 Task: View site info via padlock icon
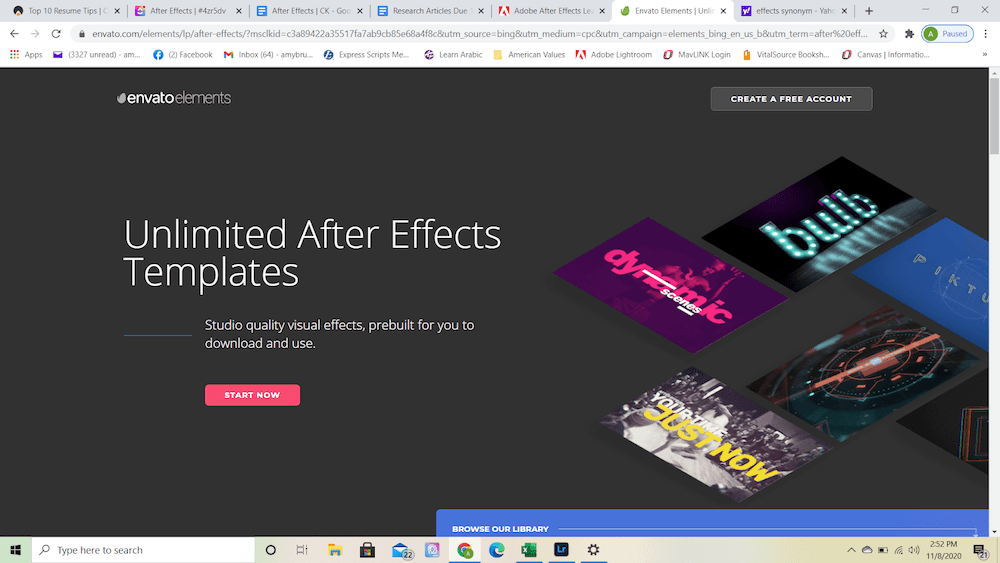tap(82, 34)
